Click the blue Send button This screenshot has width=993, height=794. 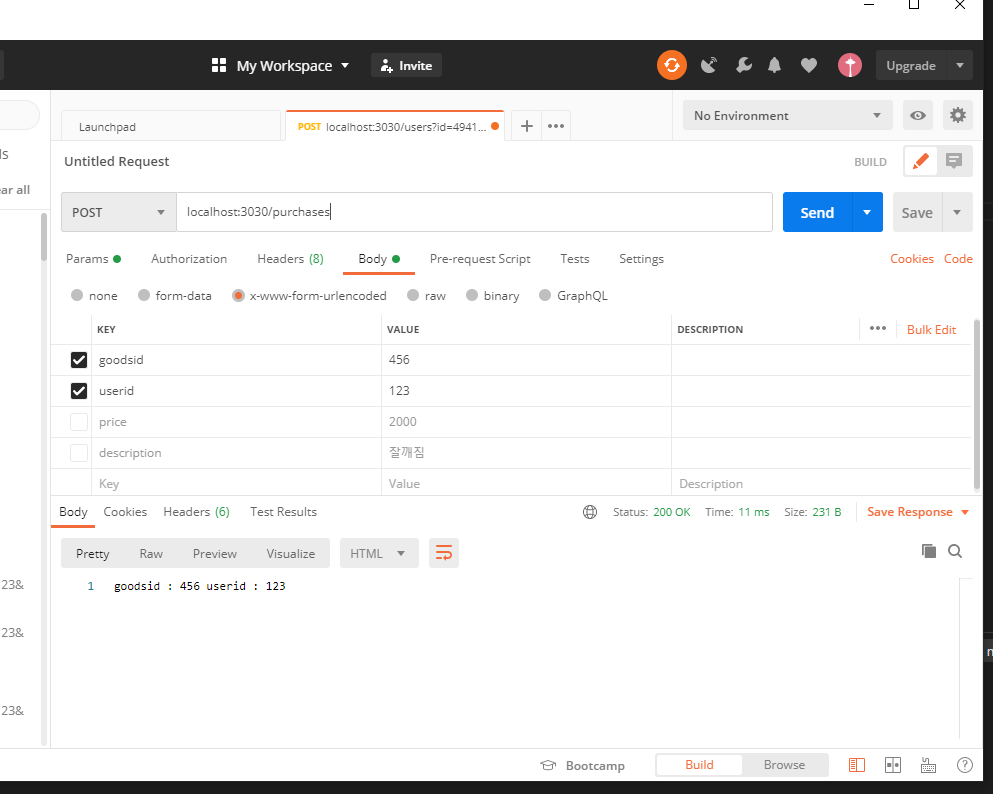tap(817, 212)
